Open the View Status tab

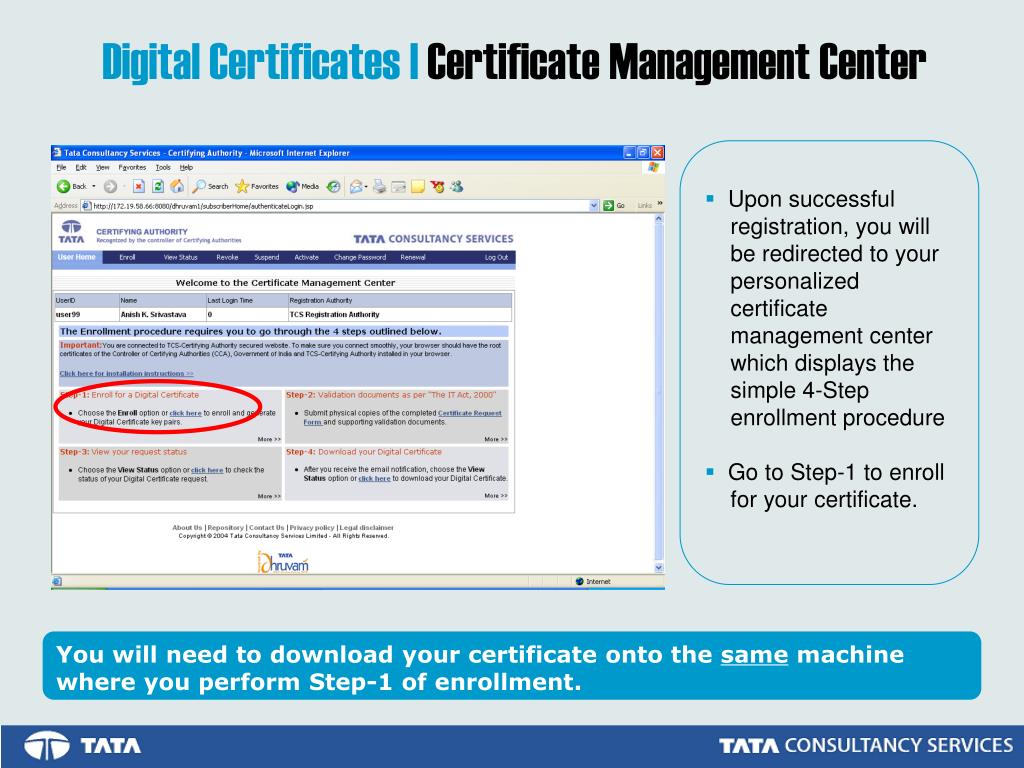point(180,257)
